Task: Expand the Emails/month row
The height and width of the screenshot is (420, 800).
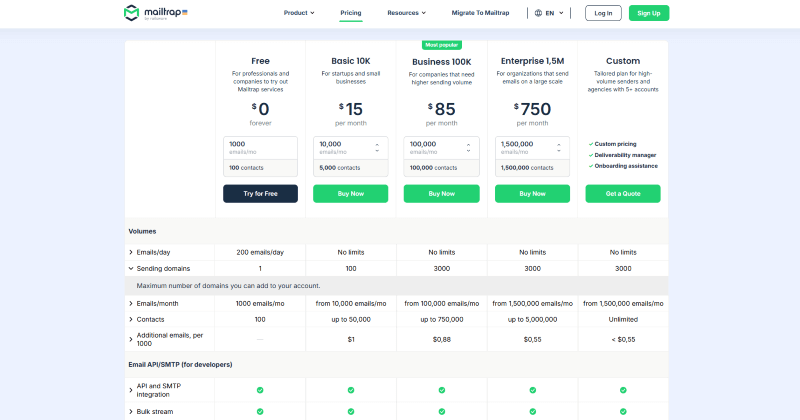Action: coord(131,303)
